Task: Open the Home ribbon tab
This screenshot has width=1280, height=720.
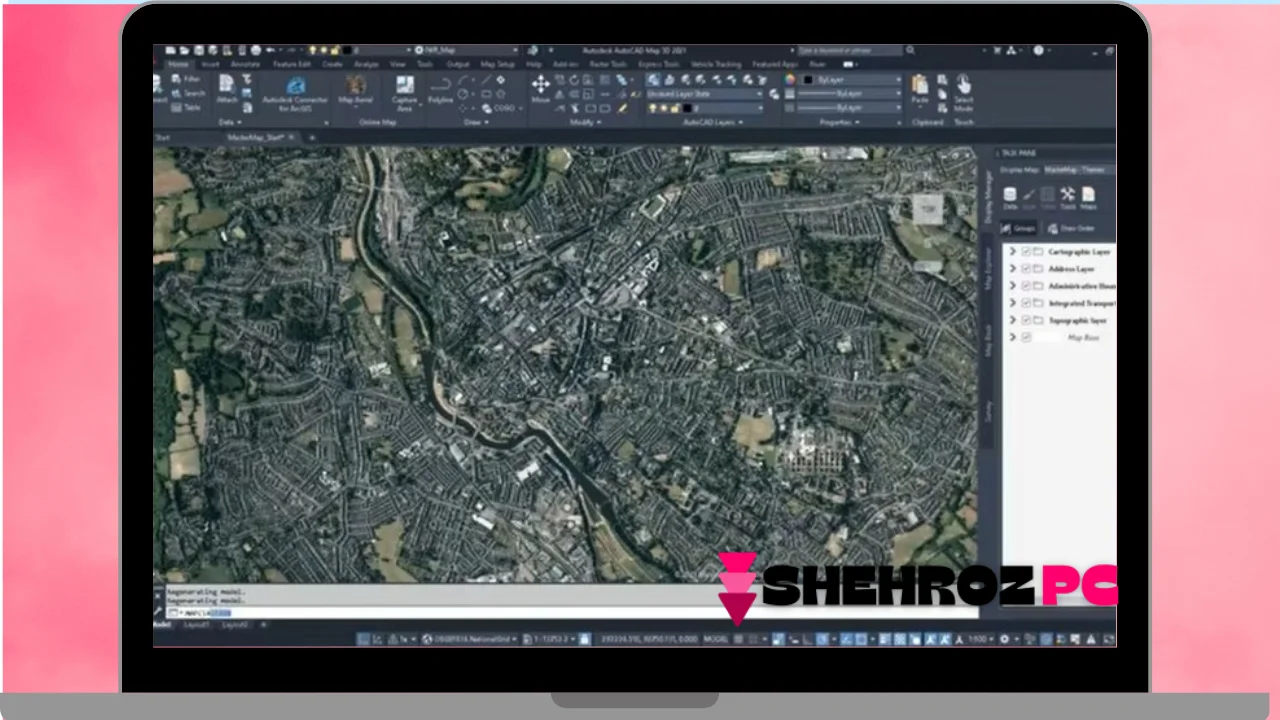Action: point(177,64)
